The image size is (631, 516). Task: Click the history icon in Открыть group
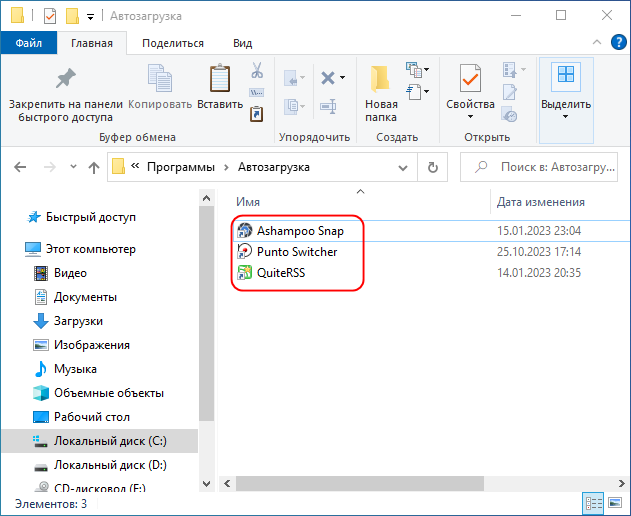click(510, 114)
